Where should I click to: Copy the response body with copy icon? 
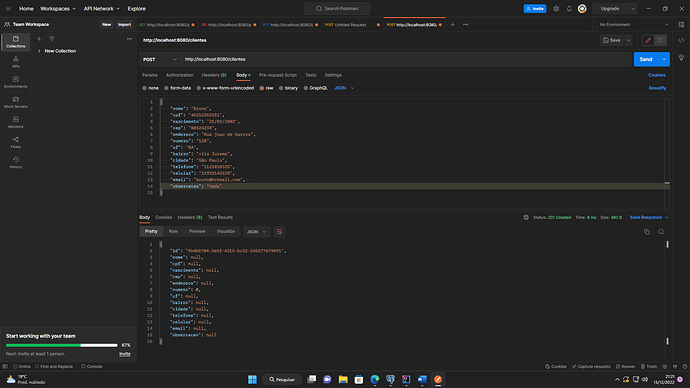646,232
